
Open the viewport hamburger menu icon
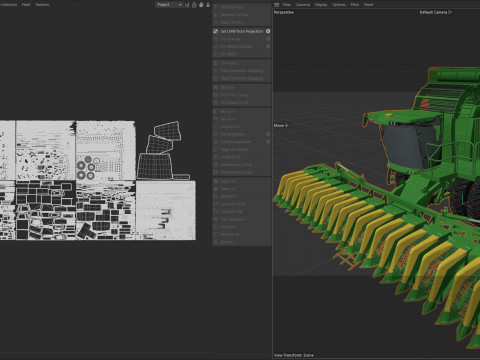click(277, 5)
